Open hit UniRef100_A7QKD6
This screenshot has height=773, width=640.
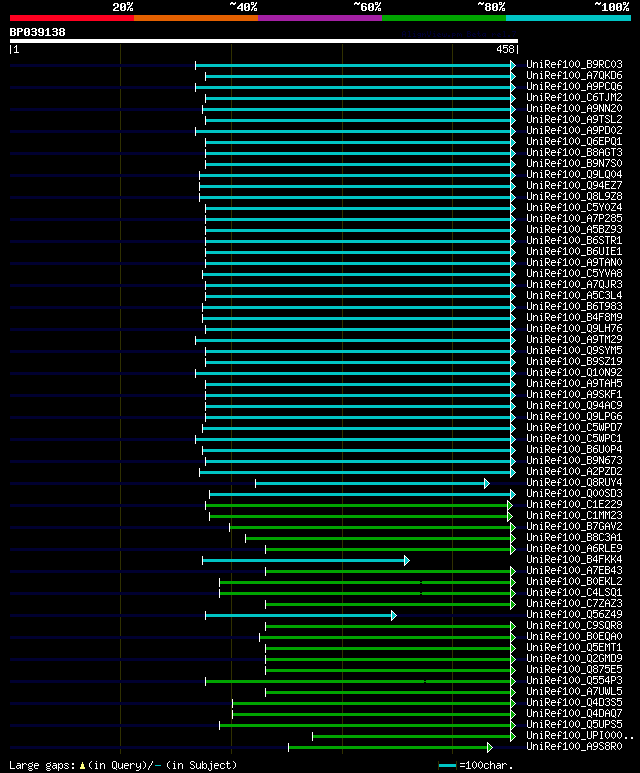(x=574, y=75)
